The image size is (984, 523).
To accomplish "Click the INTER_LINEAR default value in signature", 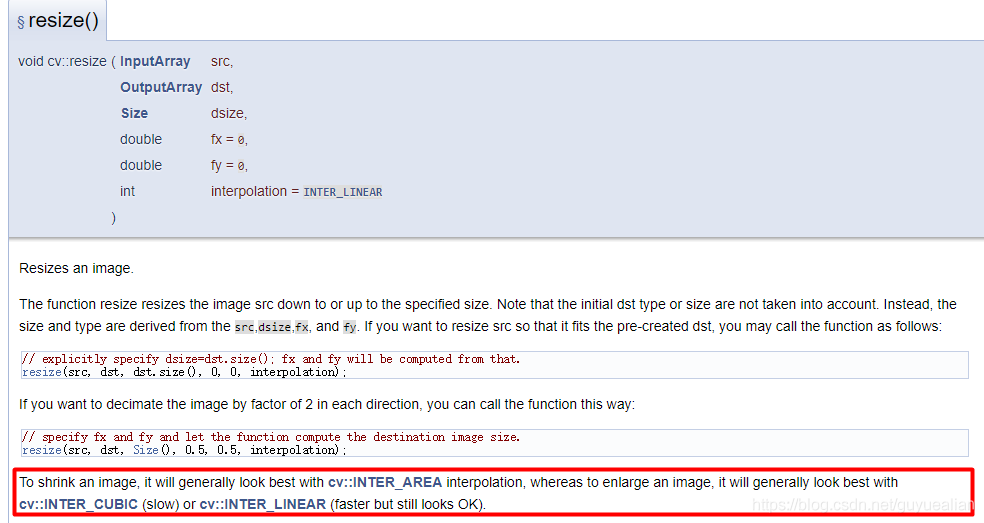I will 342,192.
